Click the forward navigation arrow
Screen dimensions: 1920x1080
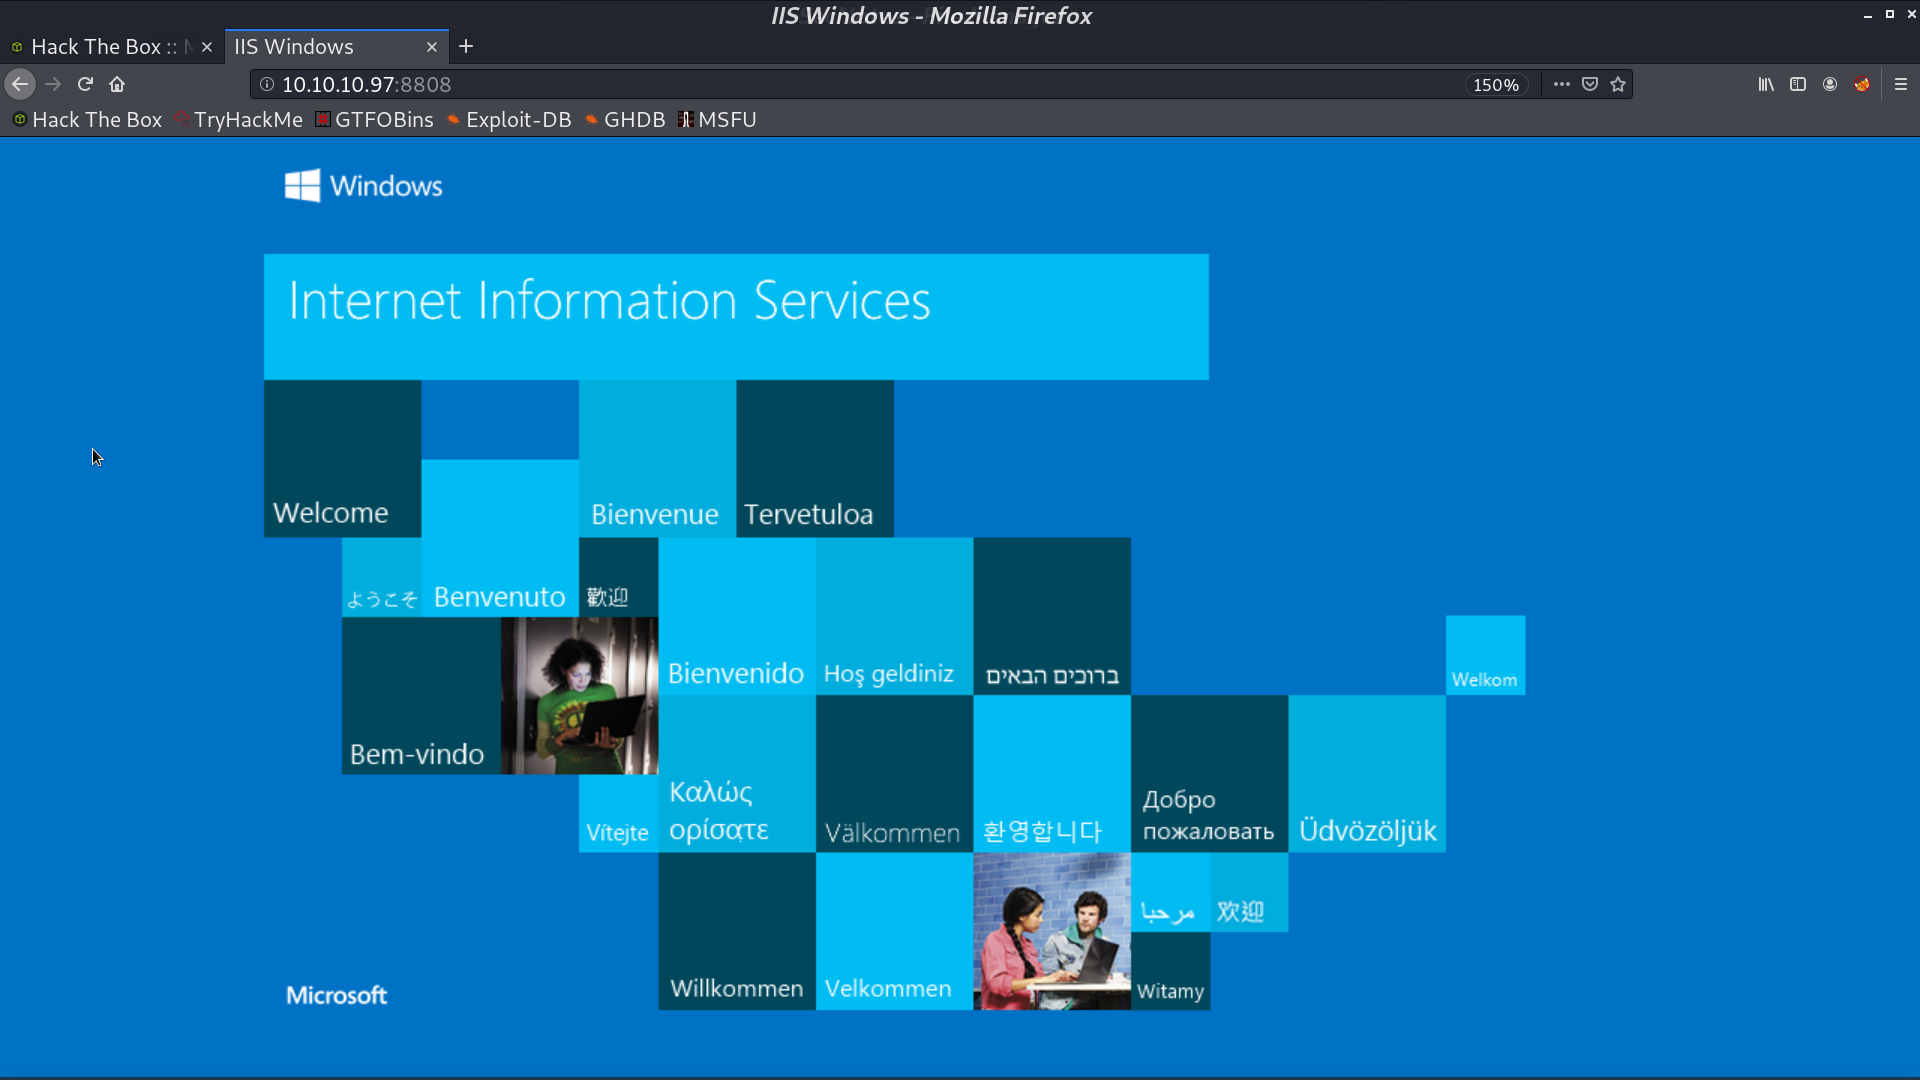pos(53,84)
